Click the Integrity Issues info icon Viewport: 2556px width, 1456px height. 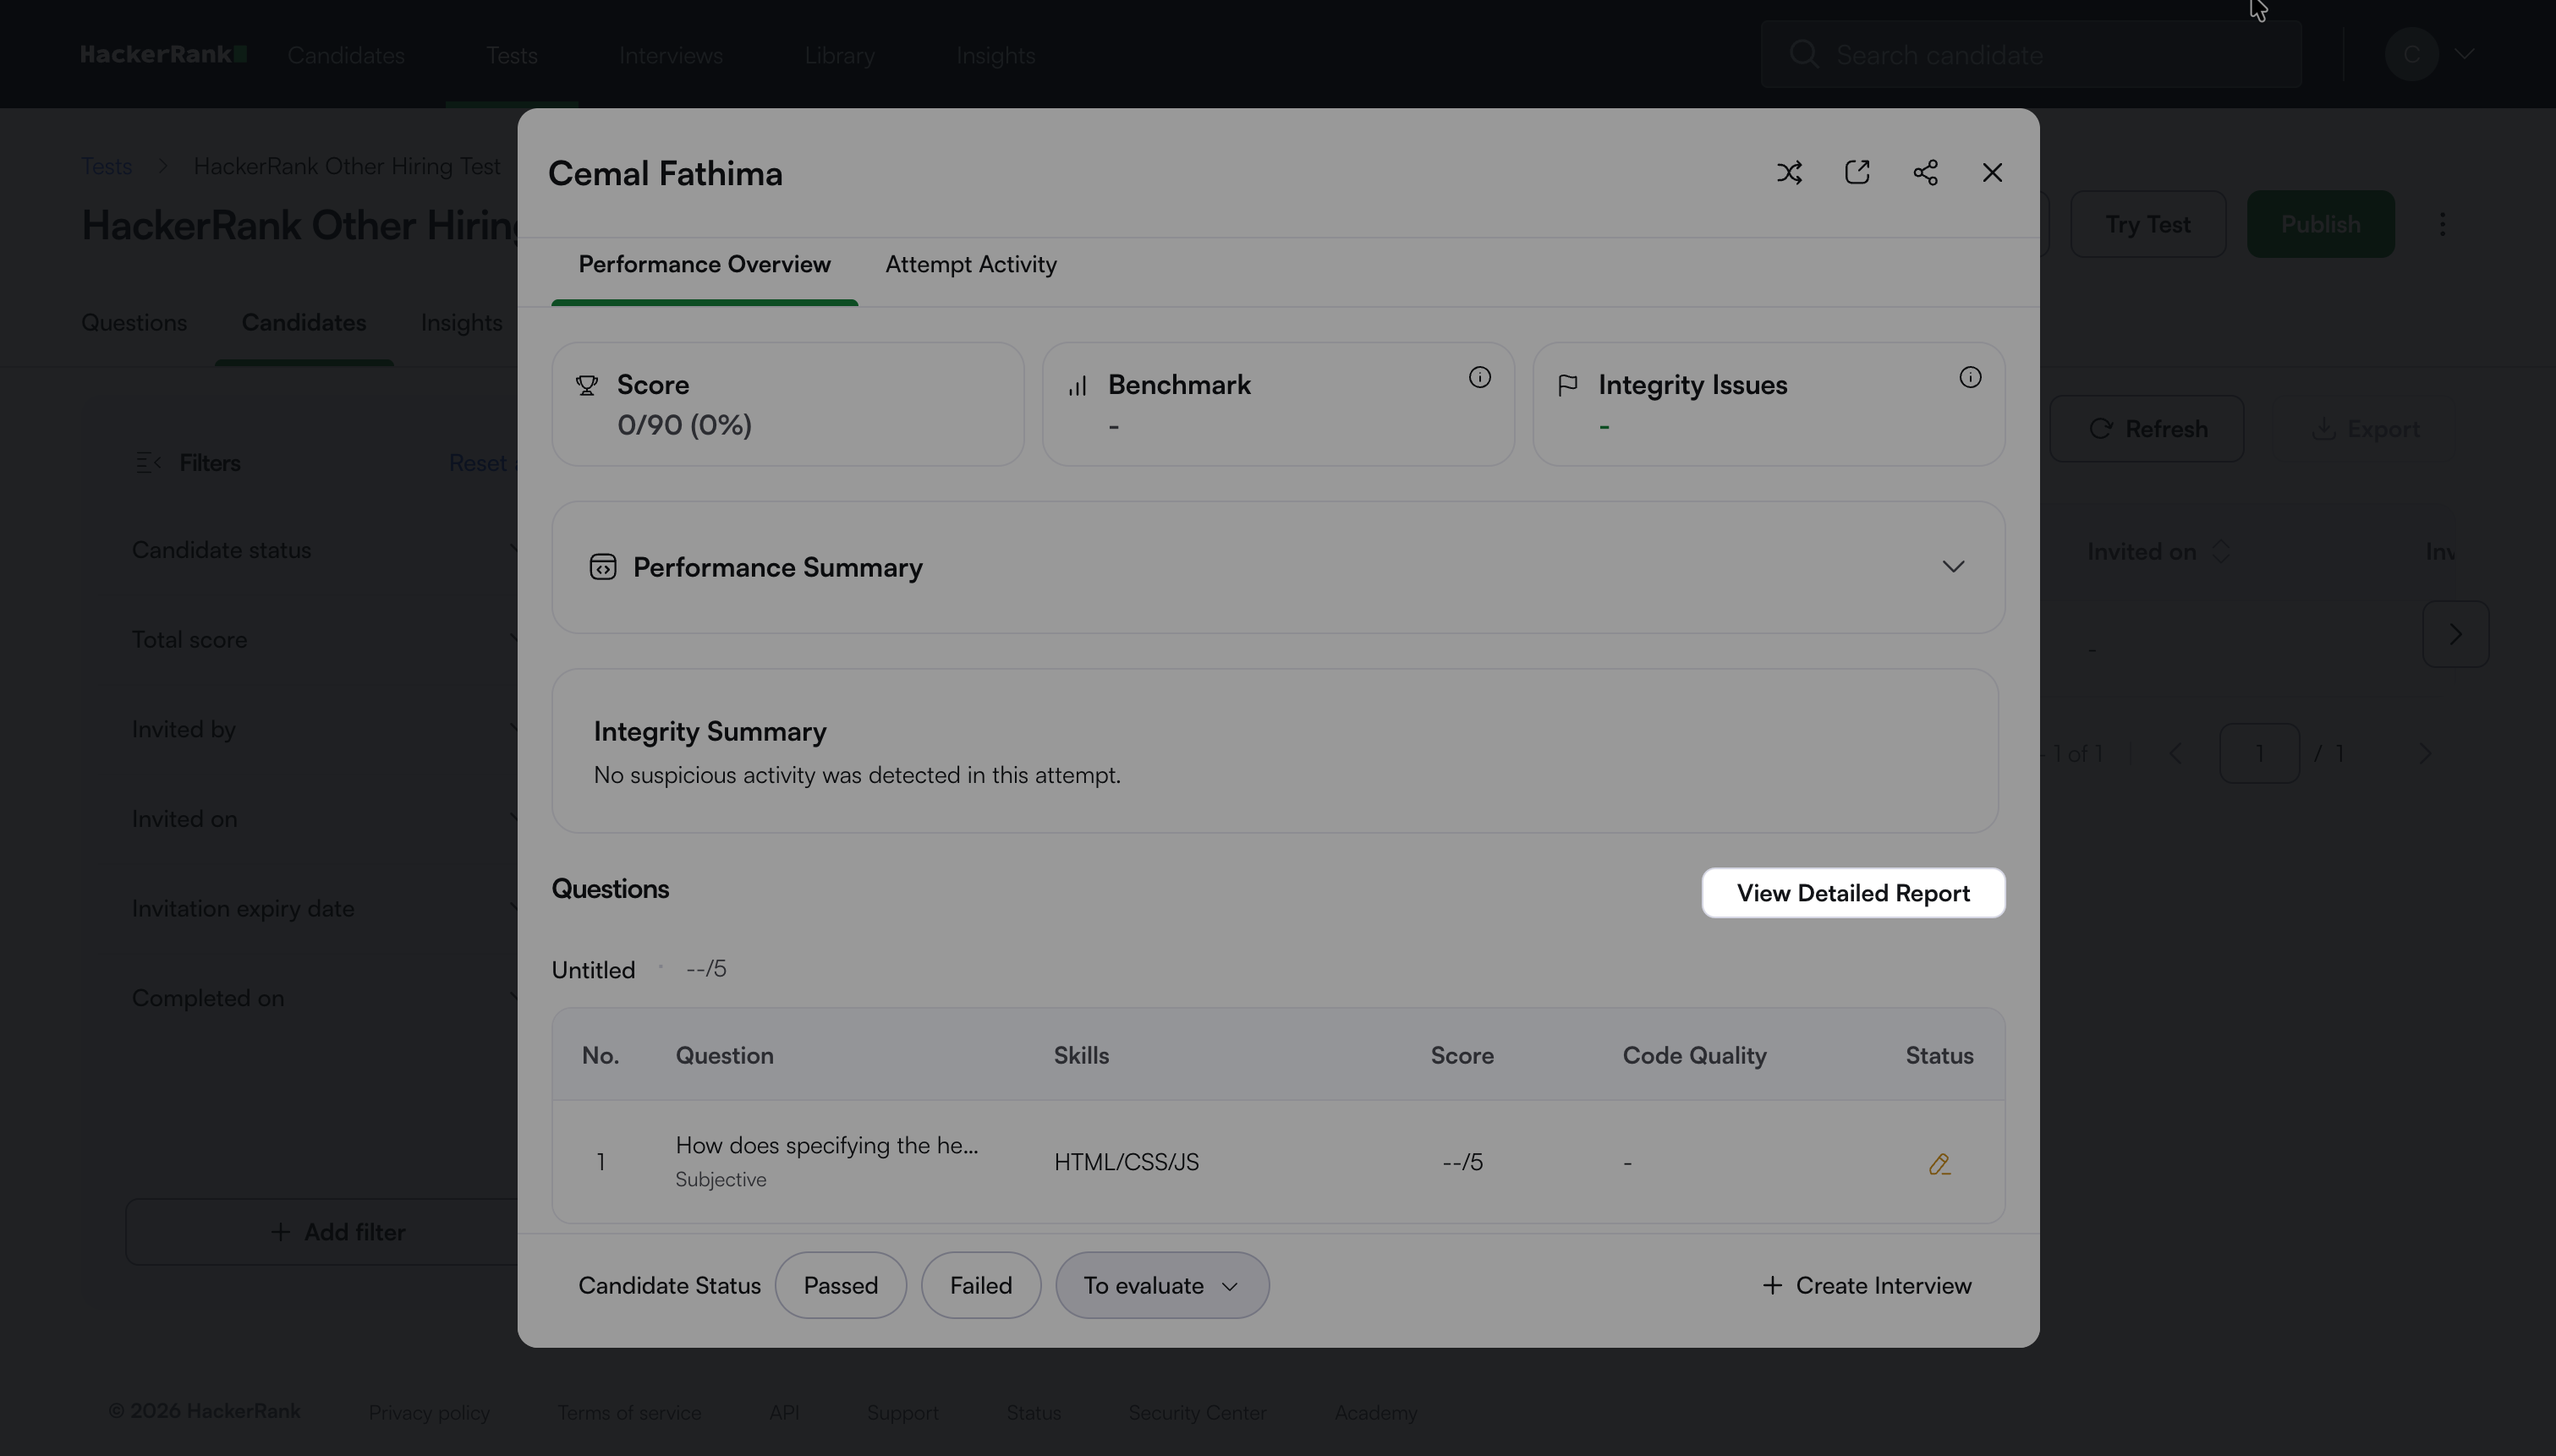coord(1969,378)
